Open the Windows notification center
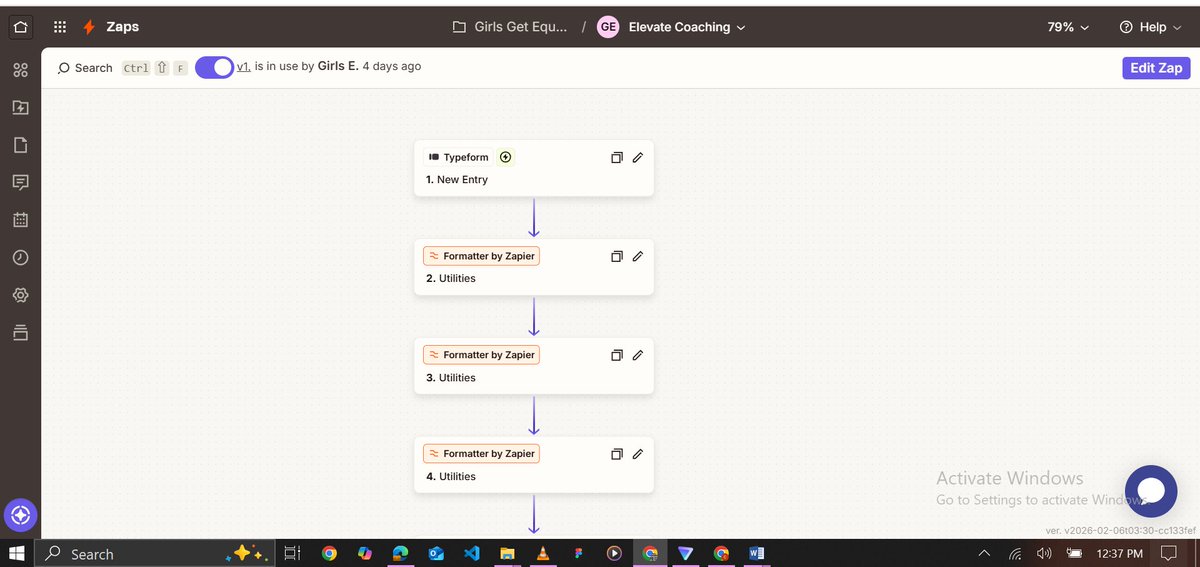 pyautogui.click(x=1168, y=553)
